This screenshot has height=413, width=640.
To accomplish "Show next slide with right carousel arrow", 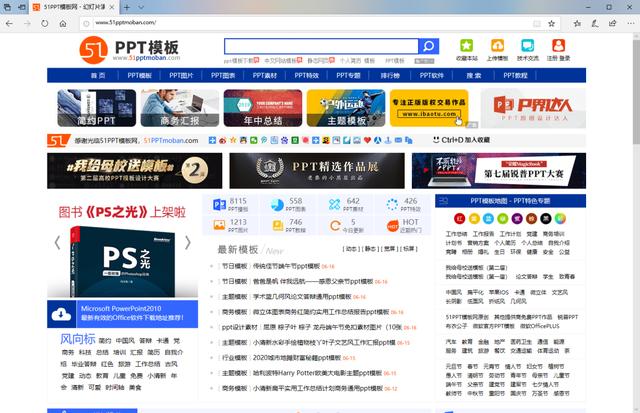I will pyautogui.click(x=188, y=242).
